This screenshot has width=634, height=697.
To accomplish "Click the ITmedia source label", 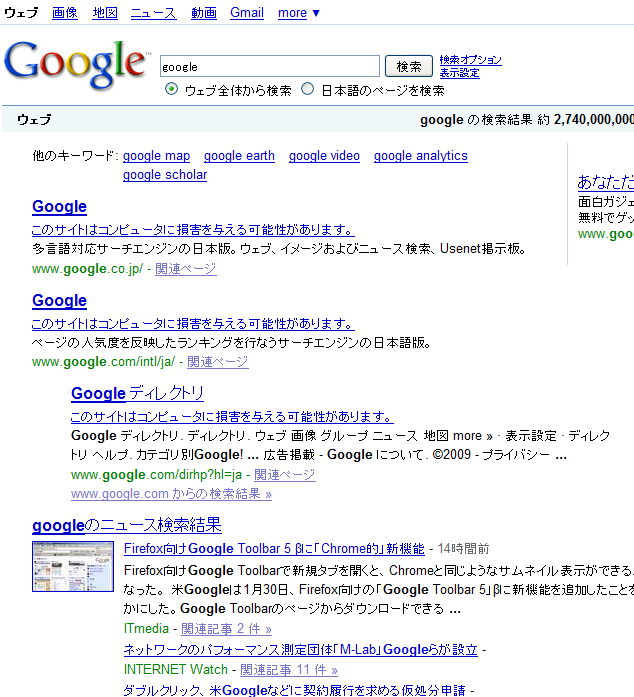I will tap(146, 629).
